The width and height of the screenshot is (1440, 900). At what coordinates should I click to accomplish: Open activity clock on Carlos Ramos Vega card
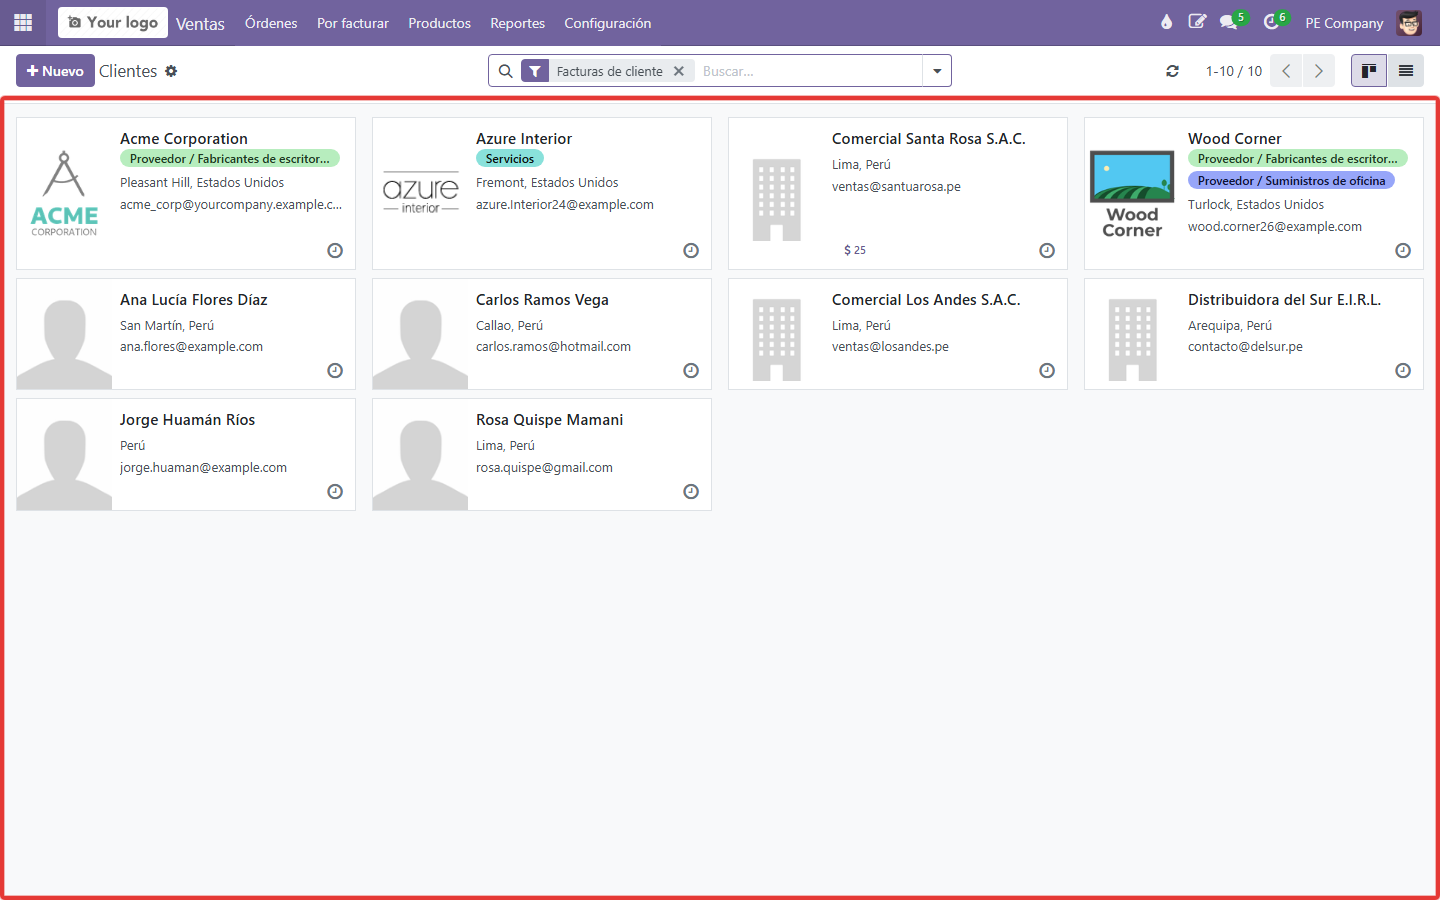pos(691,371)
